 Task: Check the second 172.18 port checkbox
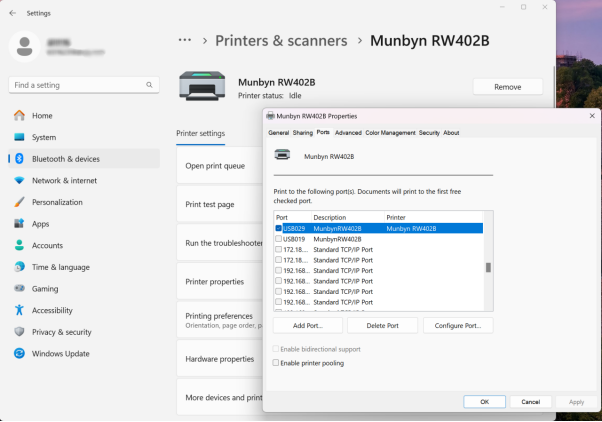[278, 260]
